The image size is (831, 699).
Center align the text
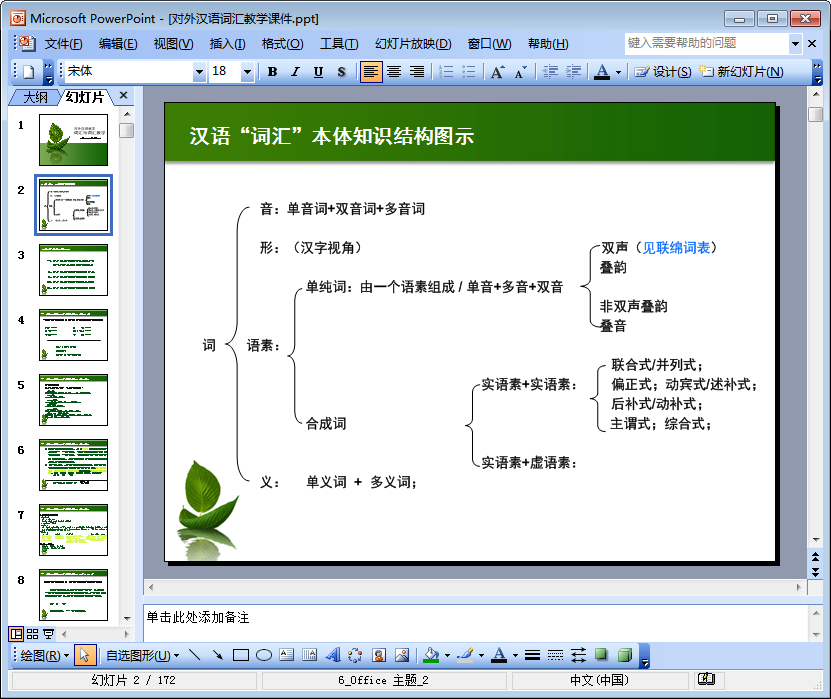394,72
